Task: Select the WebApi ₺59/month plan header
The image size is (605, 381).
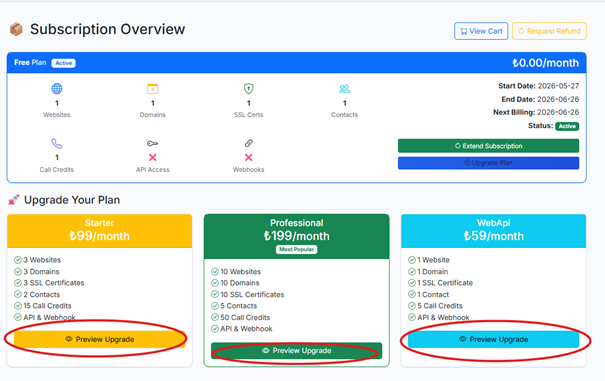Action: pos(493,231)
